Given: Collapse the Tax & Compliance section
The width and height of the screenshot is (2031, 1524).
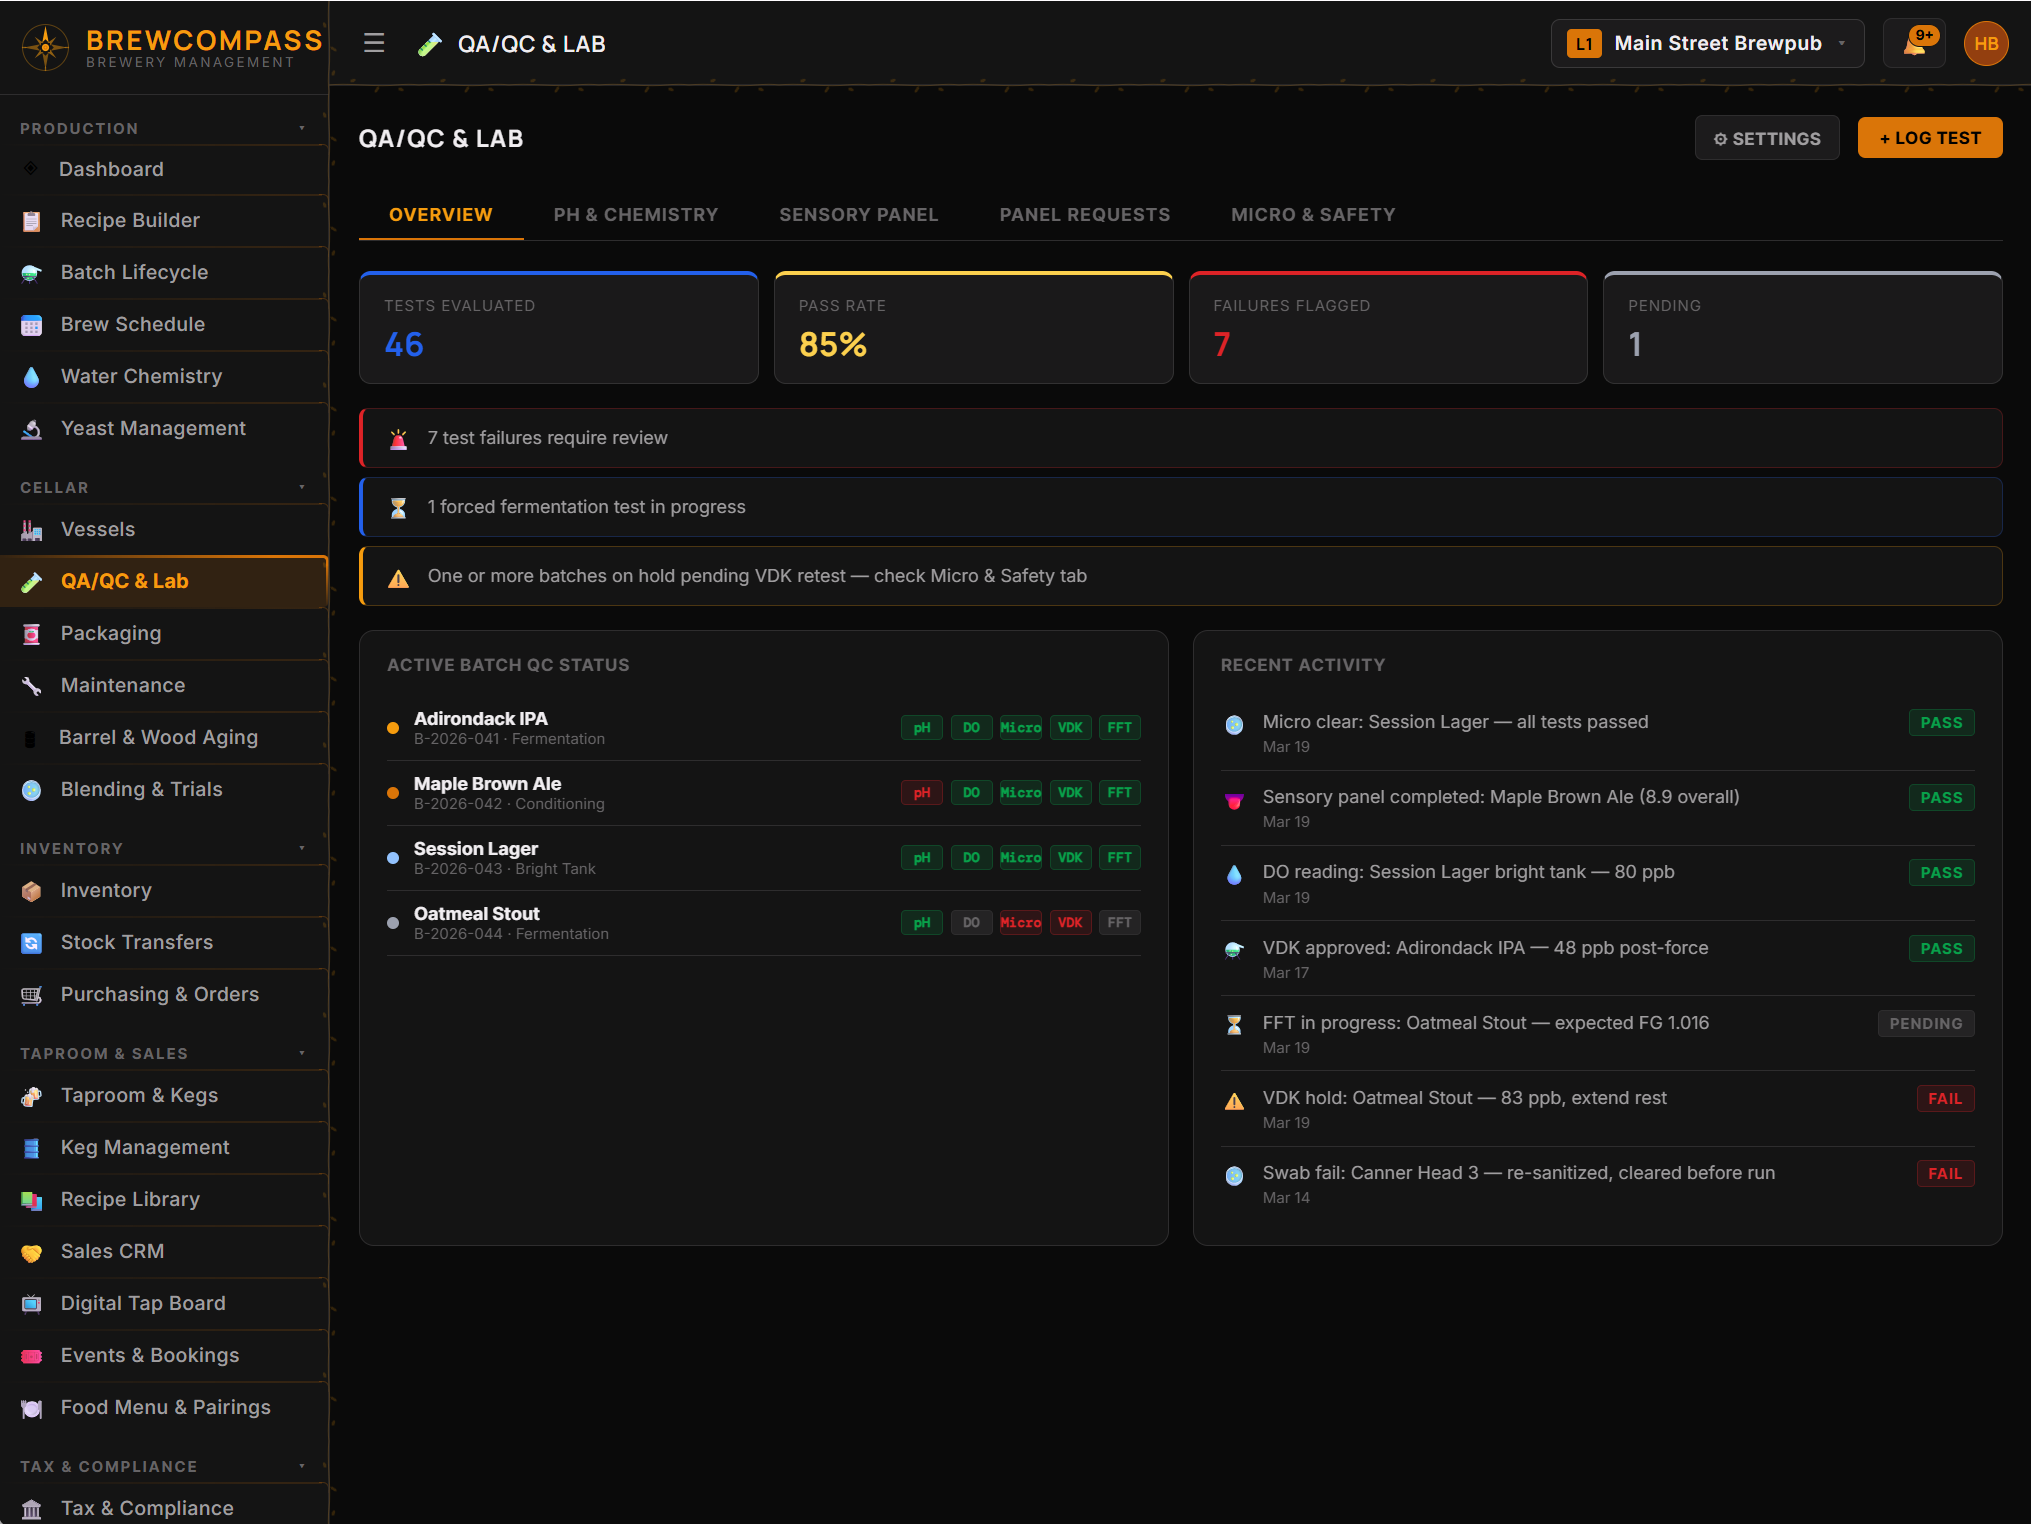Looking at the screenshot, I should (302, 1466).
